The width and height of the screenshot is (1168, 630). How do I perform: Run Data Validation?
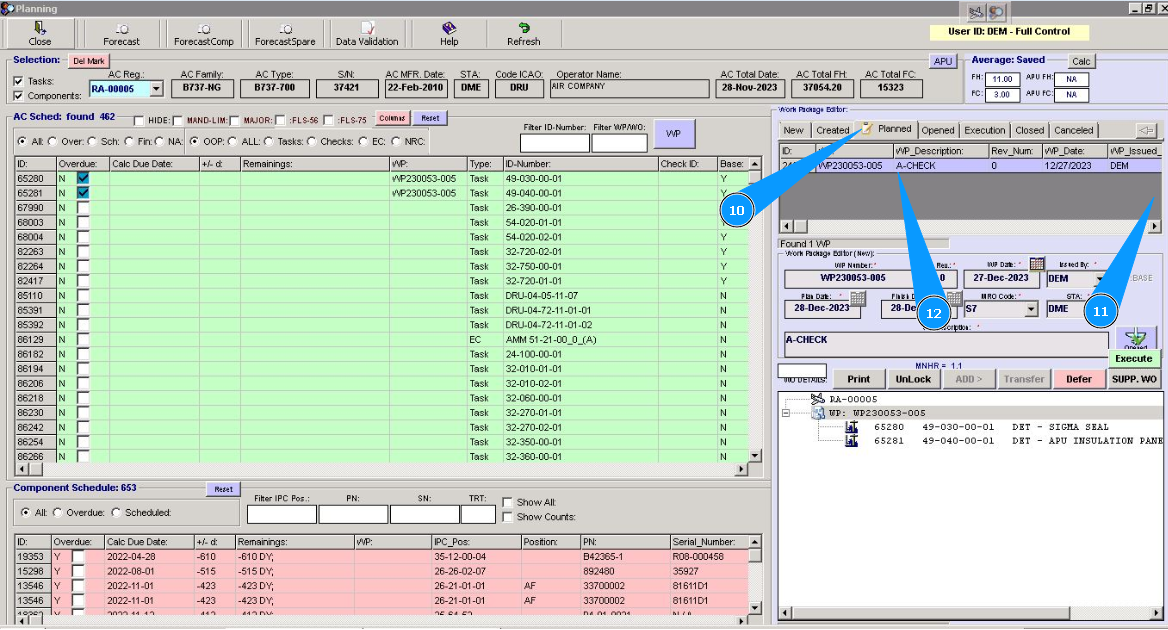point(367,34)
